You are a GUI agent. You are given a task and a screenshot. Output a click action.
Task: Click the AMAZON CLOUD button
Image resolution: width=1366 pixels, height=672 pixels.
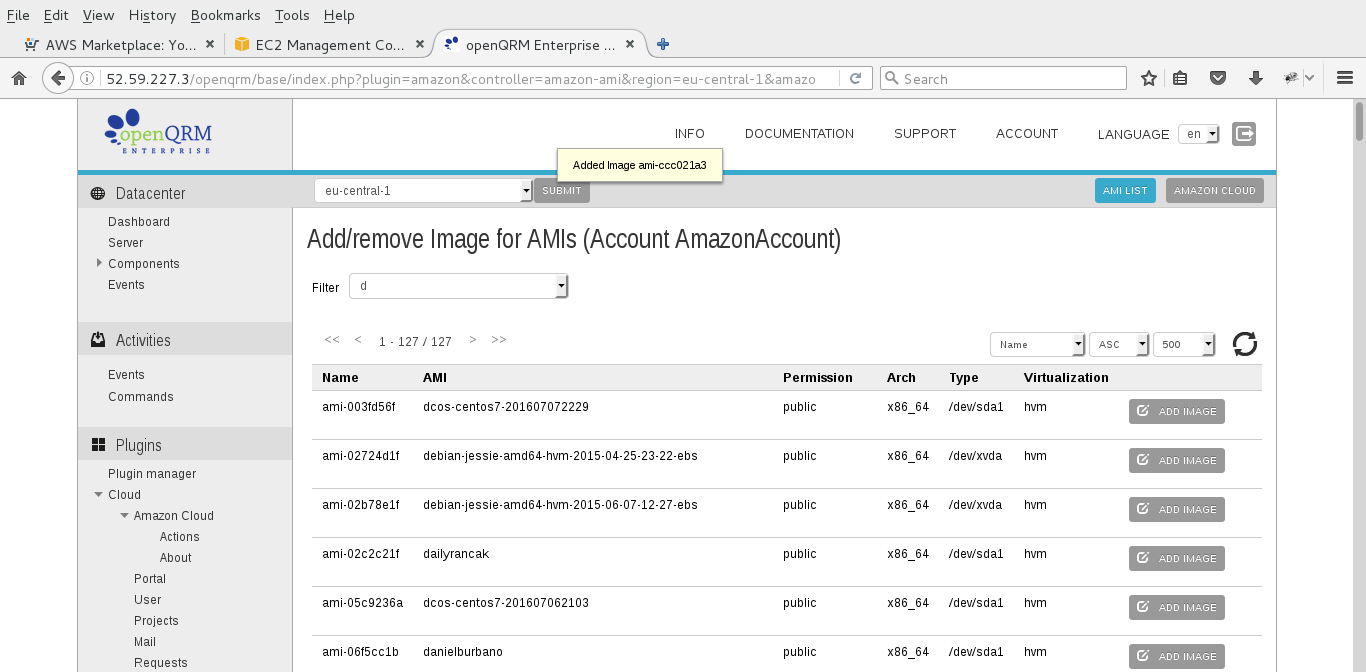point(1215,190)
